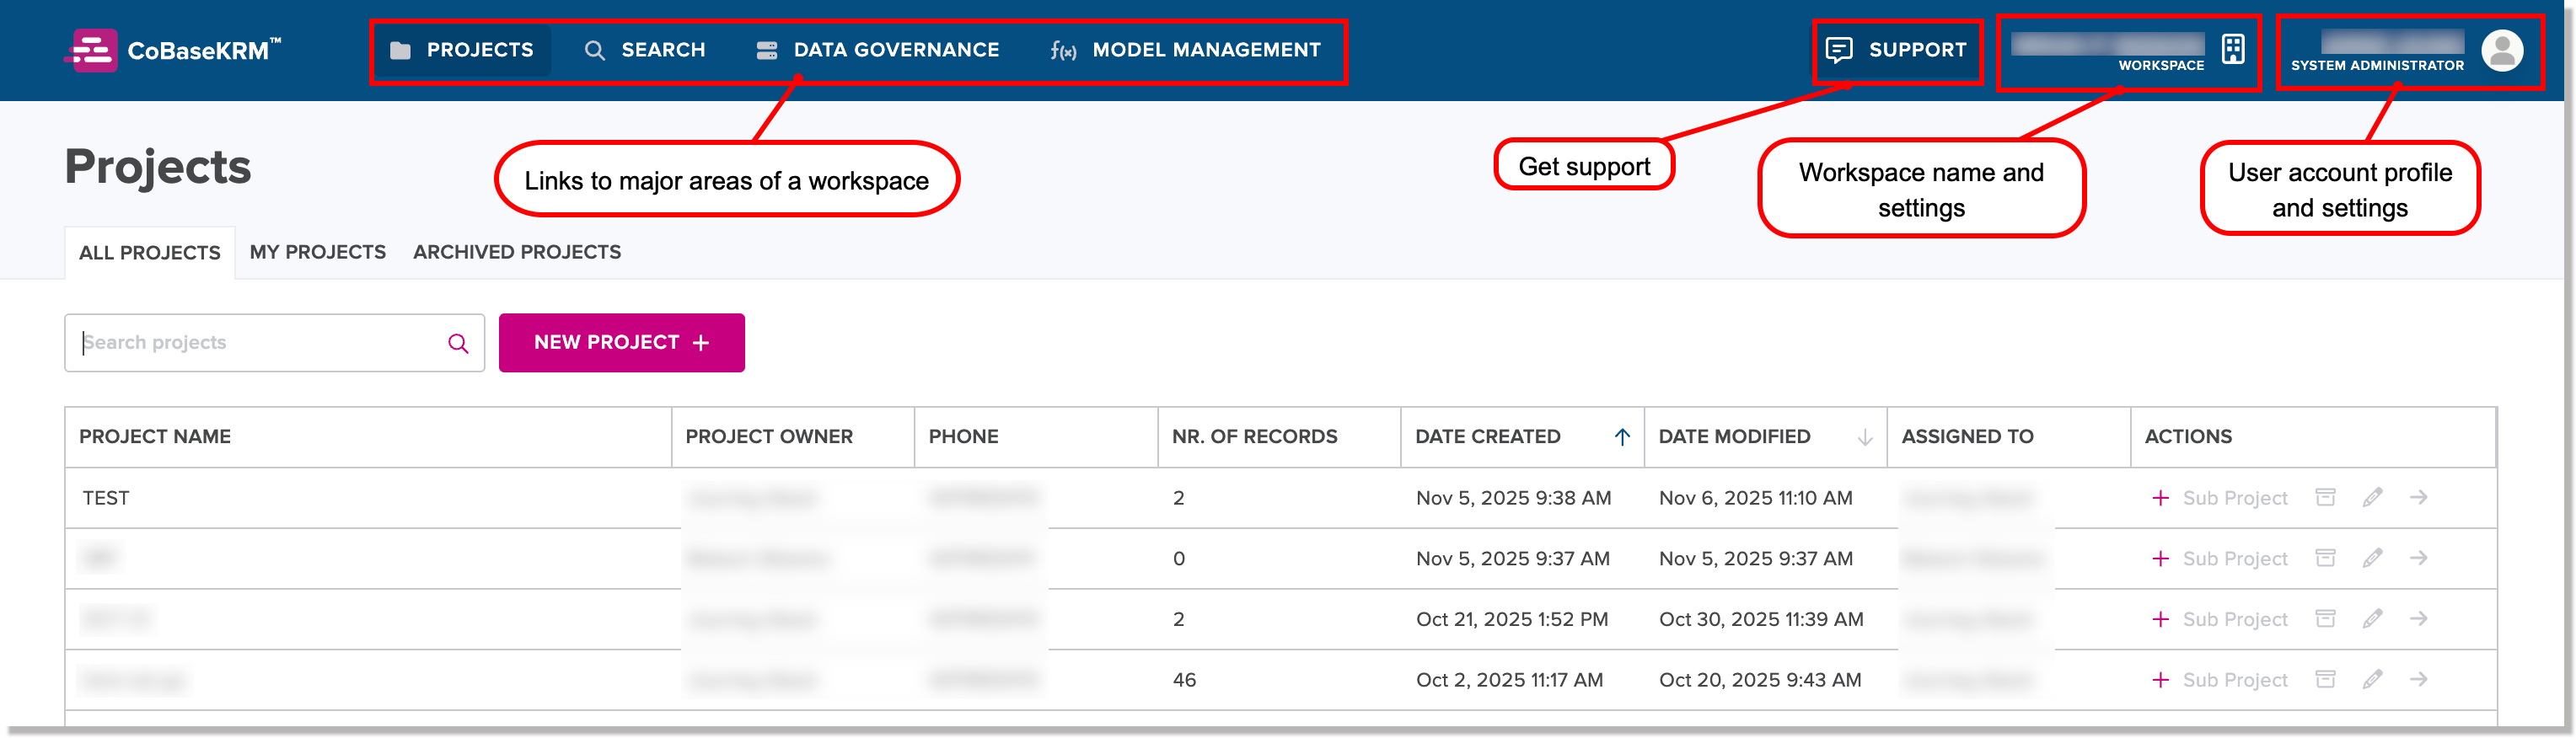Focus the Search projects input field

click(260, 343)
